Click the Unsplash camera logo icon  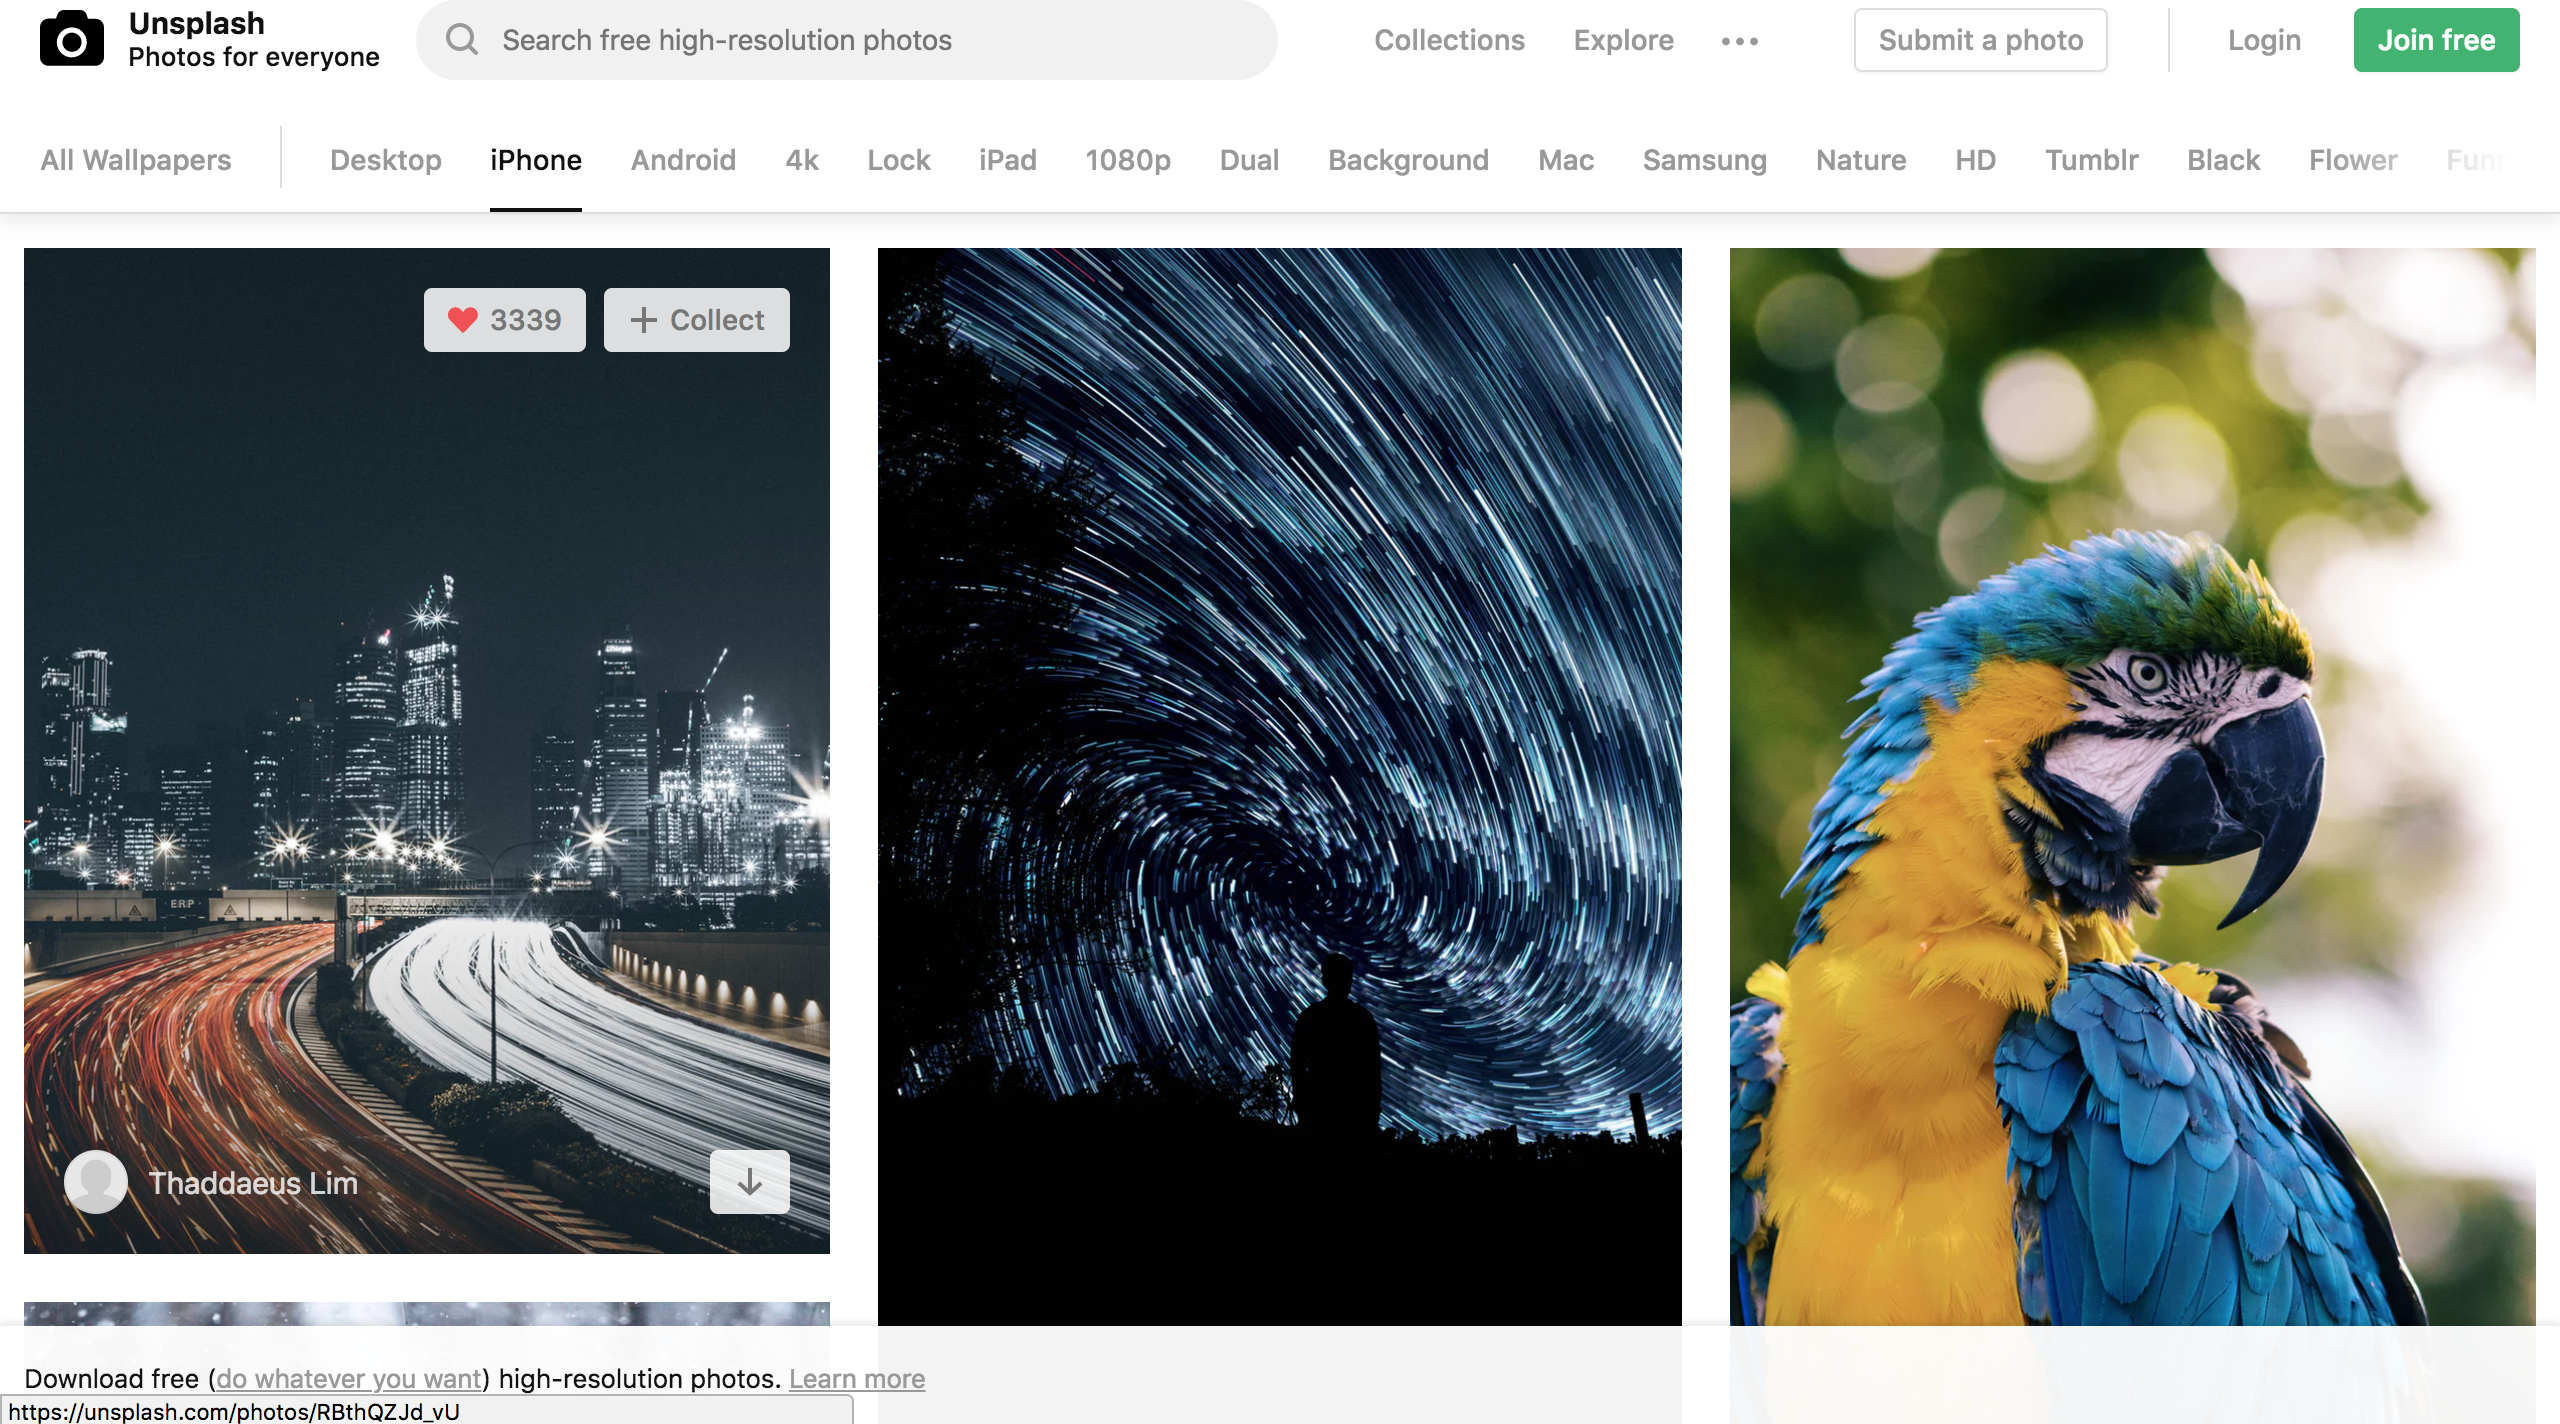(x=71, y=40)
